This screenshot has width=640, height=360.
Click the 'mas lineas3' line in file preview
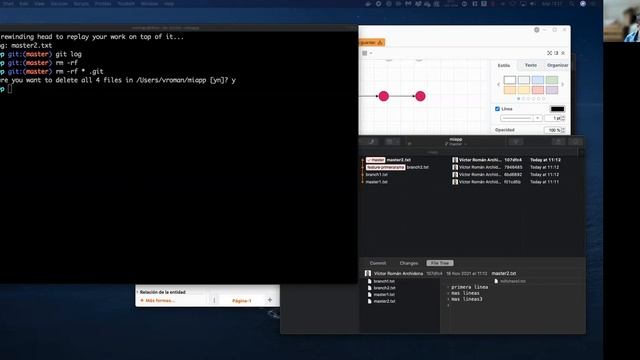(467, 299)
